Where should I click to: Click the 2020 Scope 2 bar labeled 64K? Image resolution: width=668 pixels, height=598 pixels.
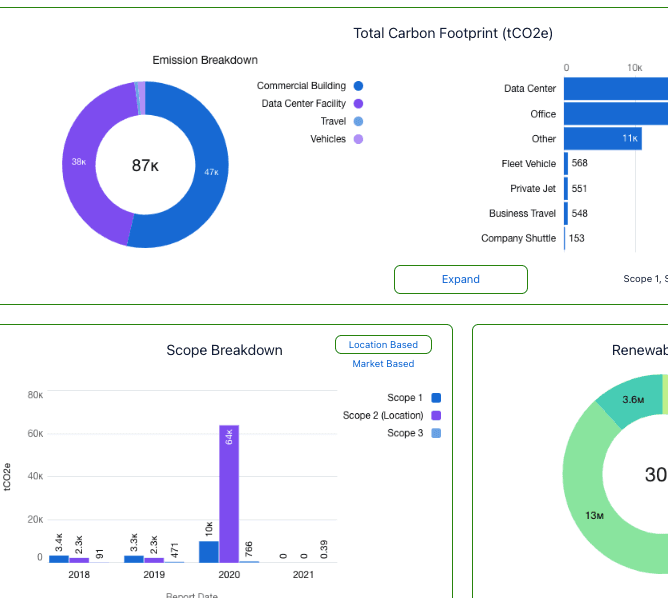[x=229, y=494]
